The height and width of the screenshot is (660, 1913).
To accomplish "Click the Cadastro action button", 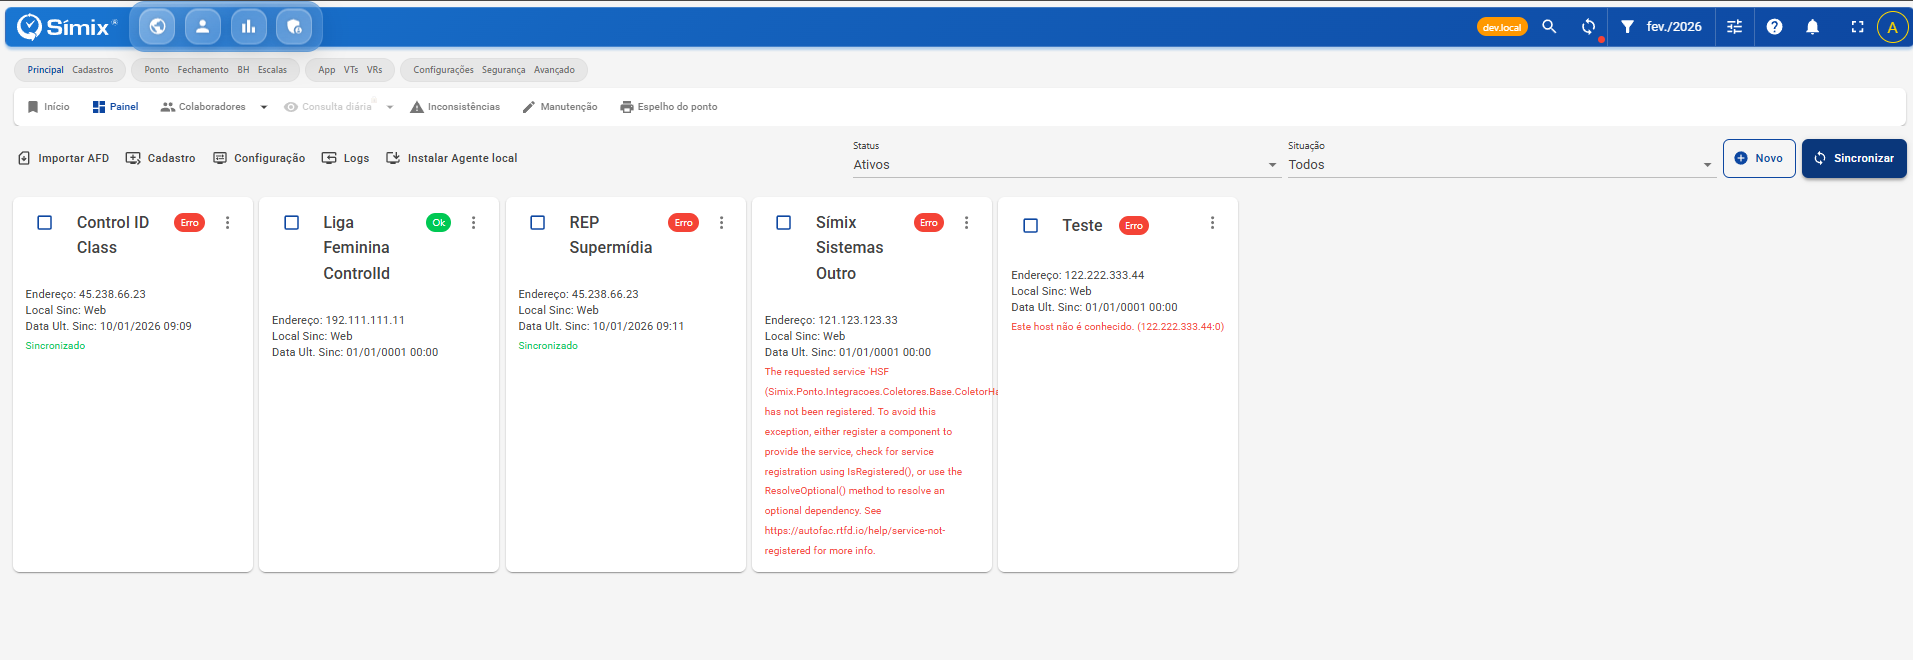I will pyautogui.click(x=160, y=158).
